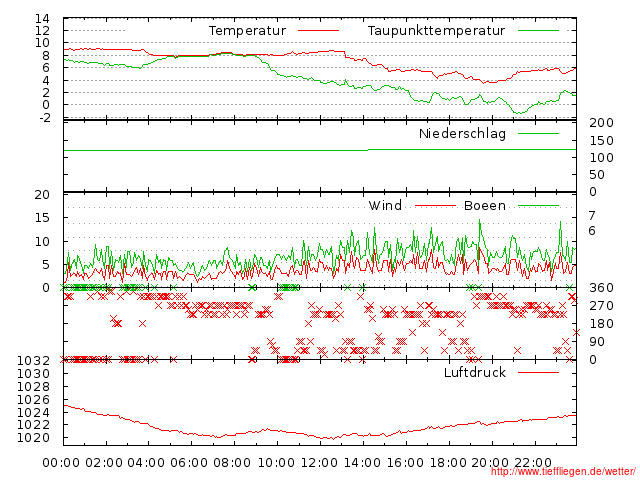640x480 pixels.
Task: Click the 15 wind speed axis value
Action: pos(42,218)
